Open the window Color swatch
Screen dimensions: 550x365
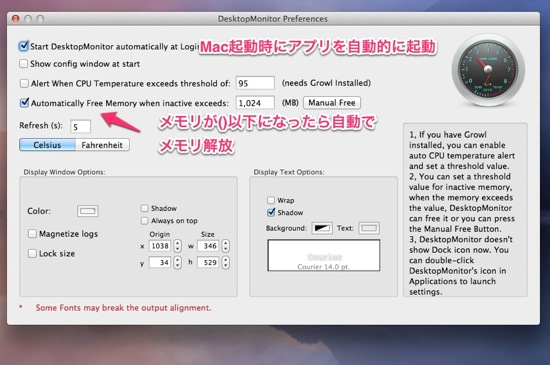coord(88,211)
